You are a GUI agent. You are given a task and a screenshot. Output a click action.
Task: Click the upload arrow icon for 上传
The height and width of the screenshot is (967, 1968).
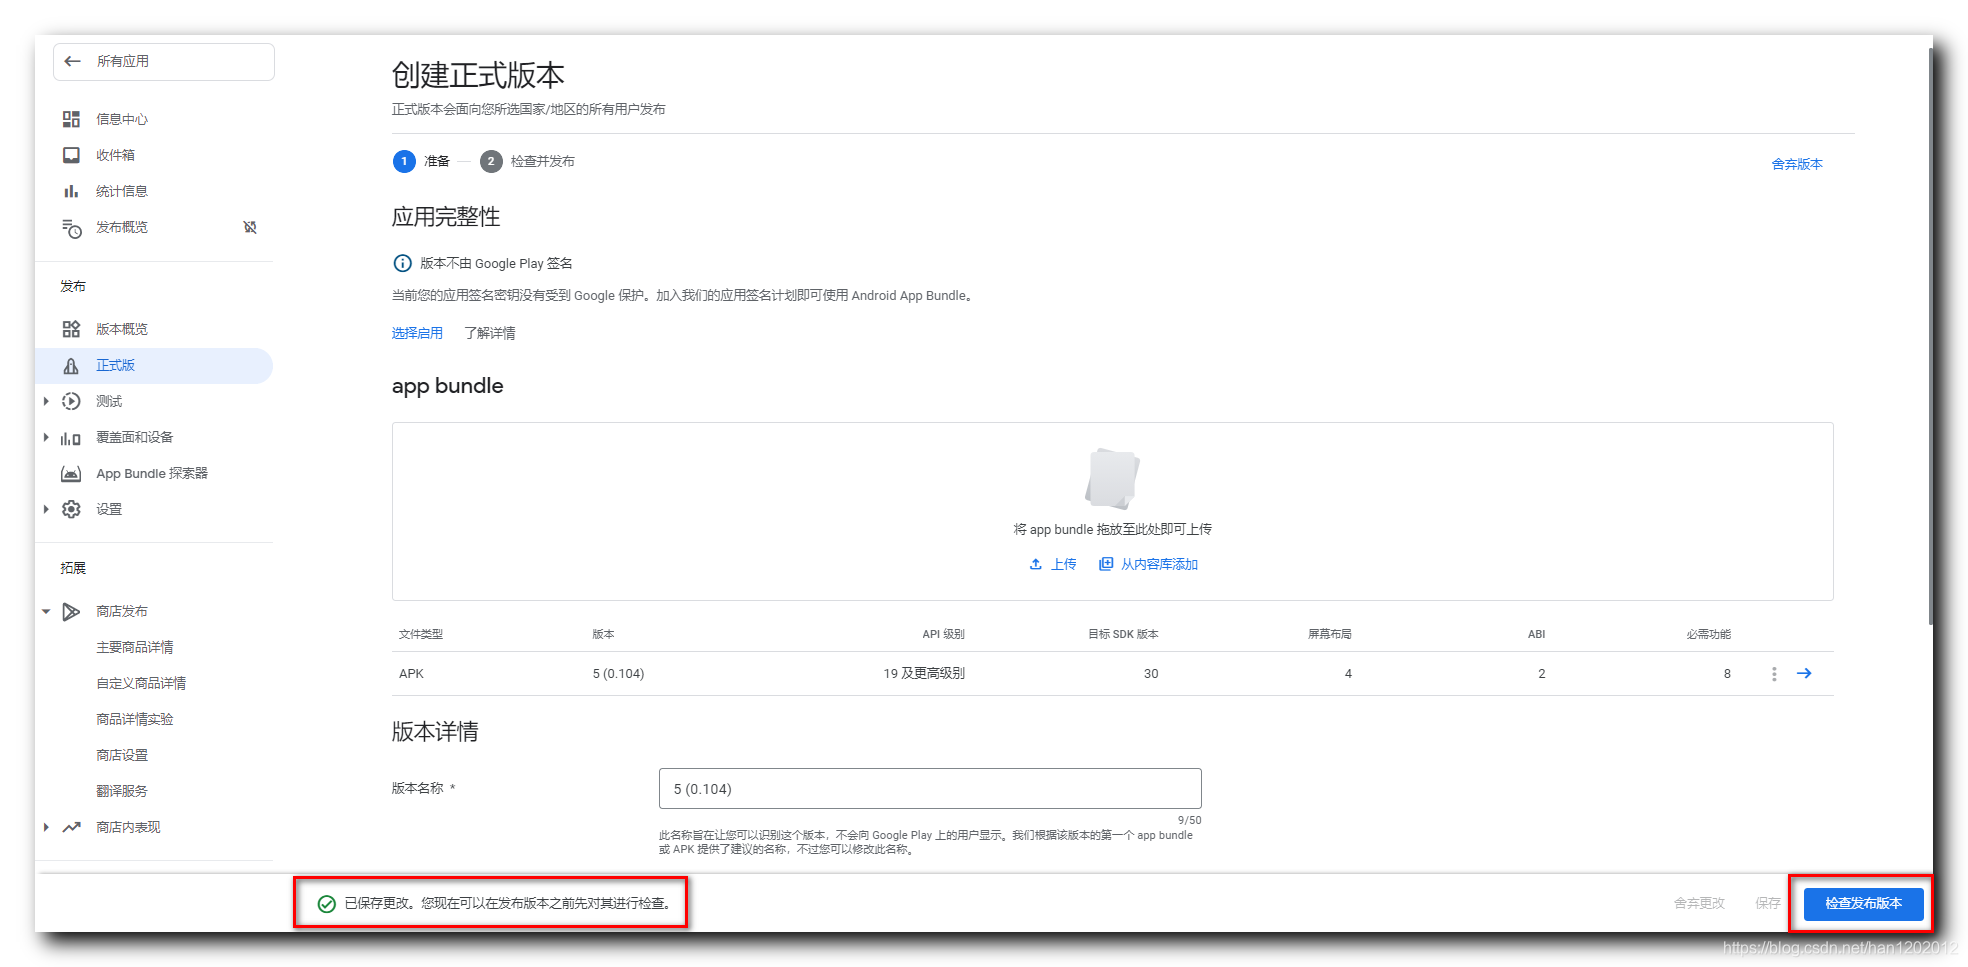1036,564
